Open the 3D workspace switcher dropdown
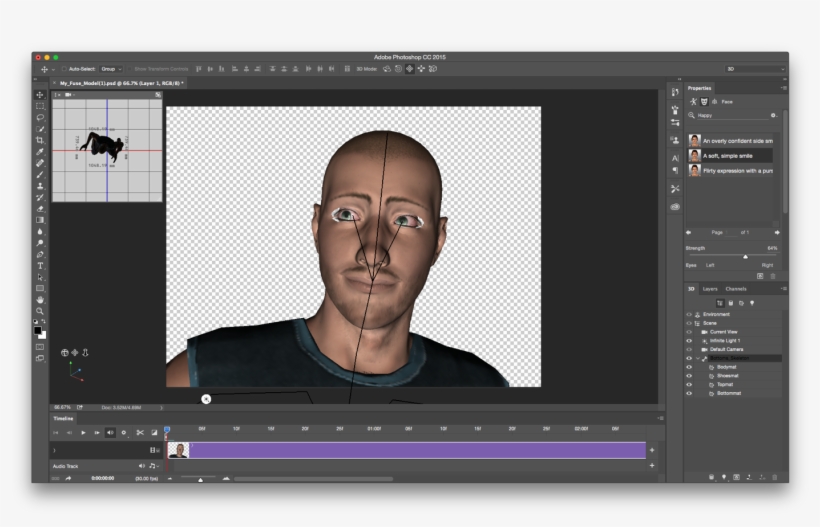Image resolution: width=820 pixels, height=527 pixels. (755, 69)
